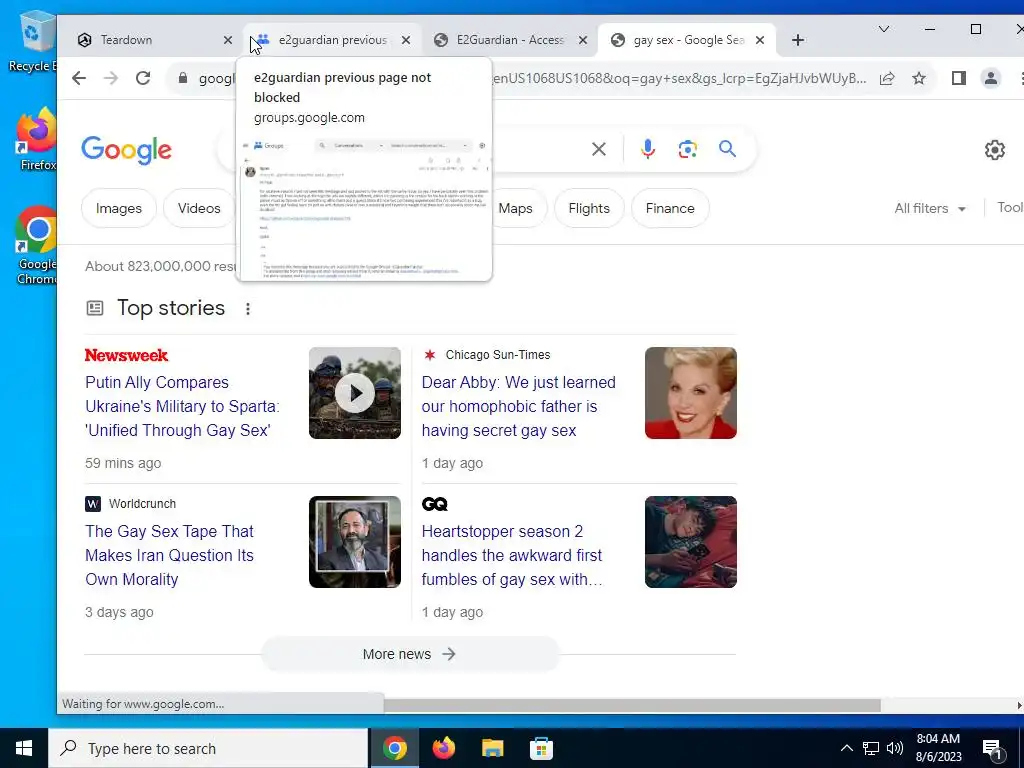Open the GQ Heartstopper season 2 story

click(x=512, y=555)
